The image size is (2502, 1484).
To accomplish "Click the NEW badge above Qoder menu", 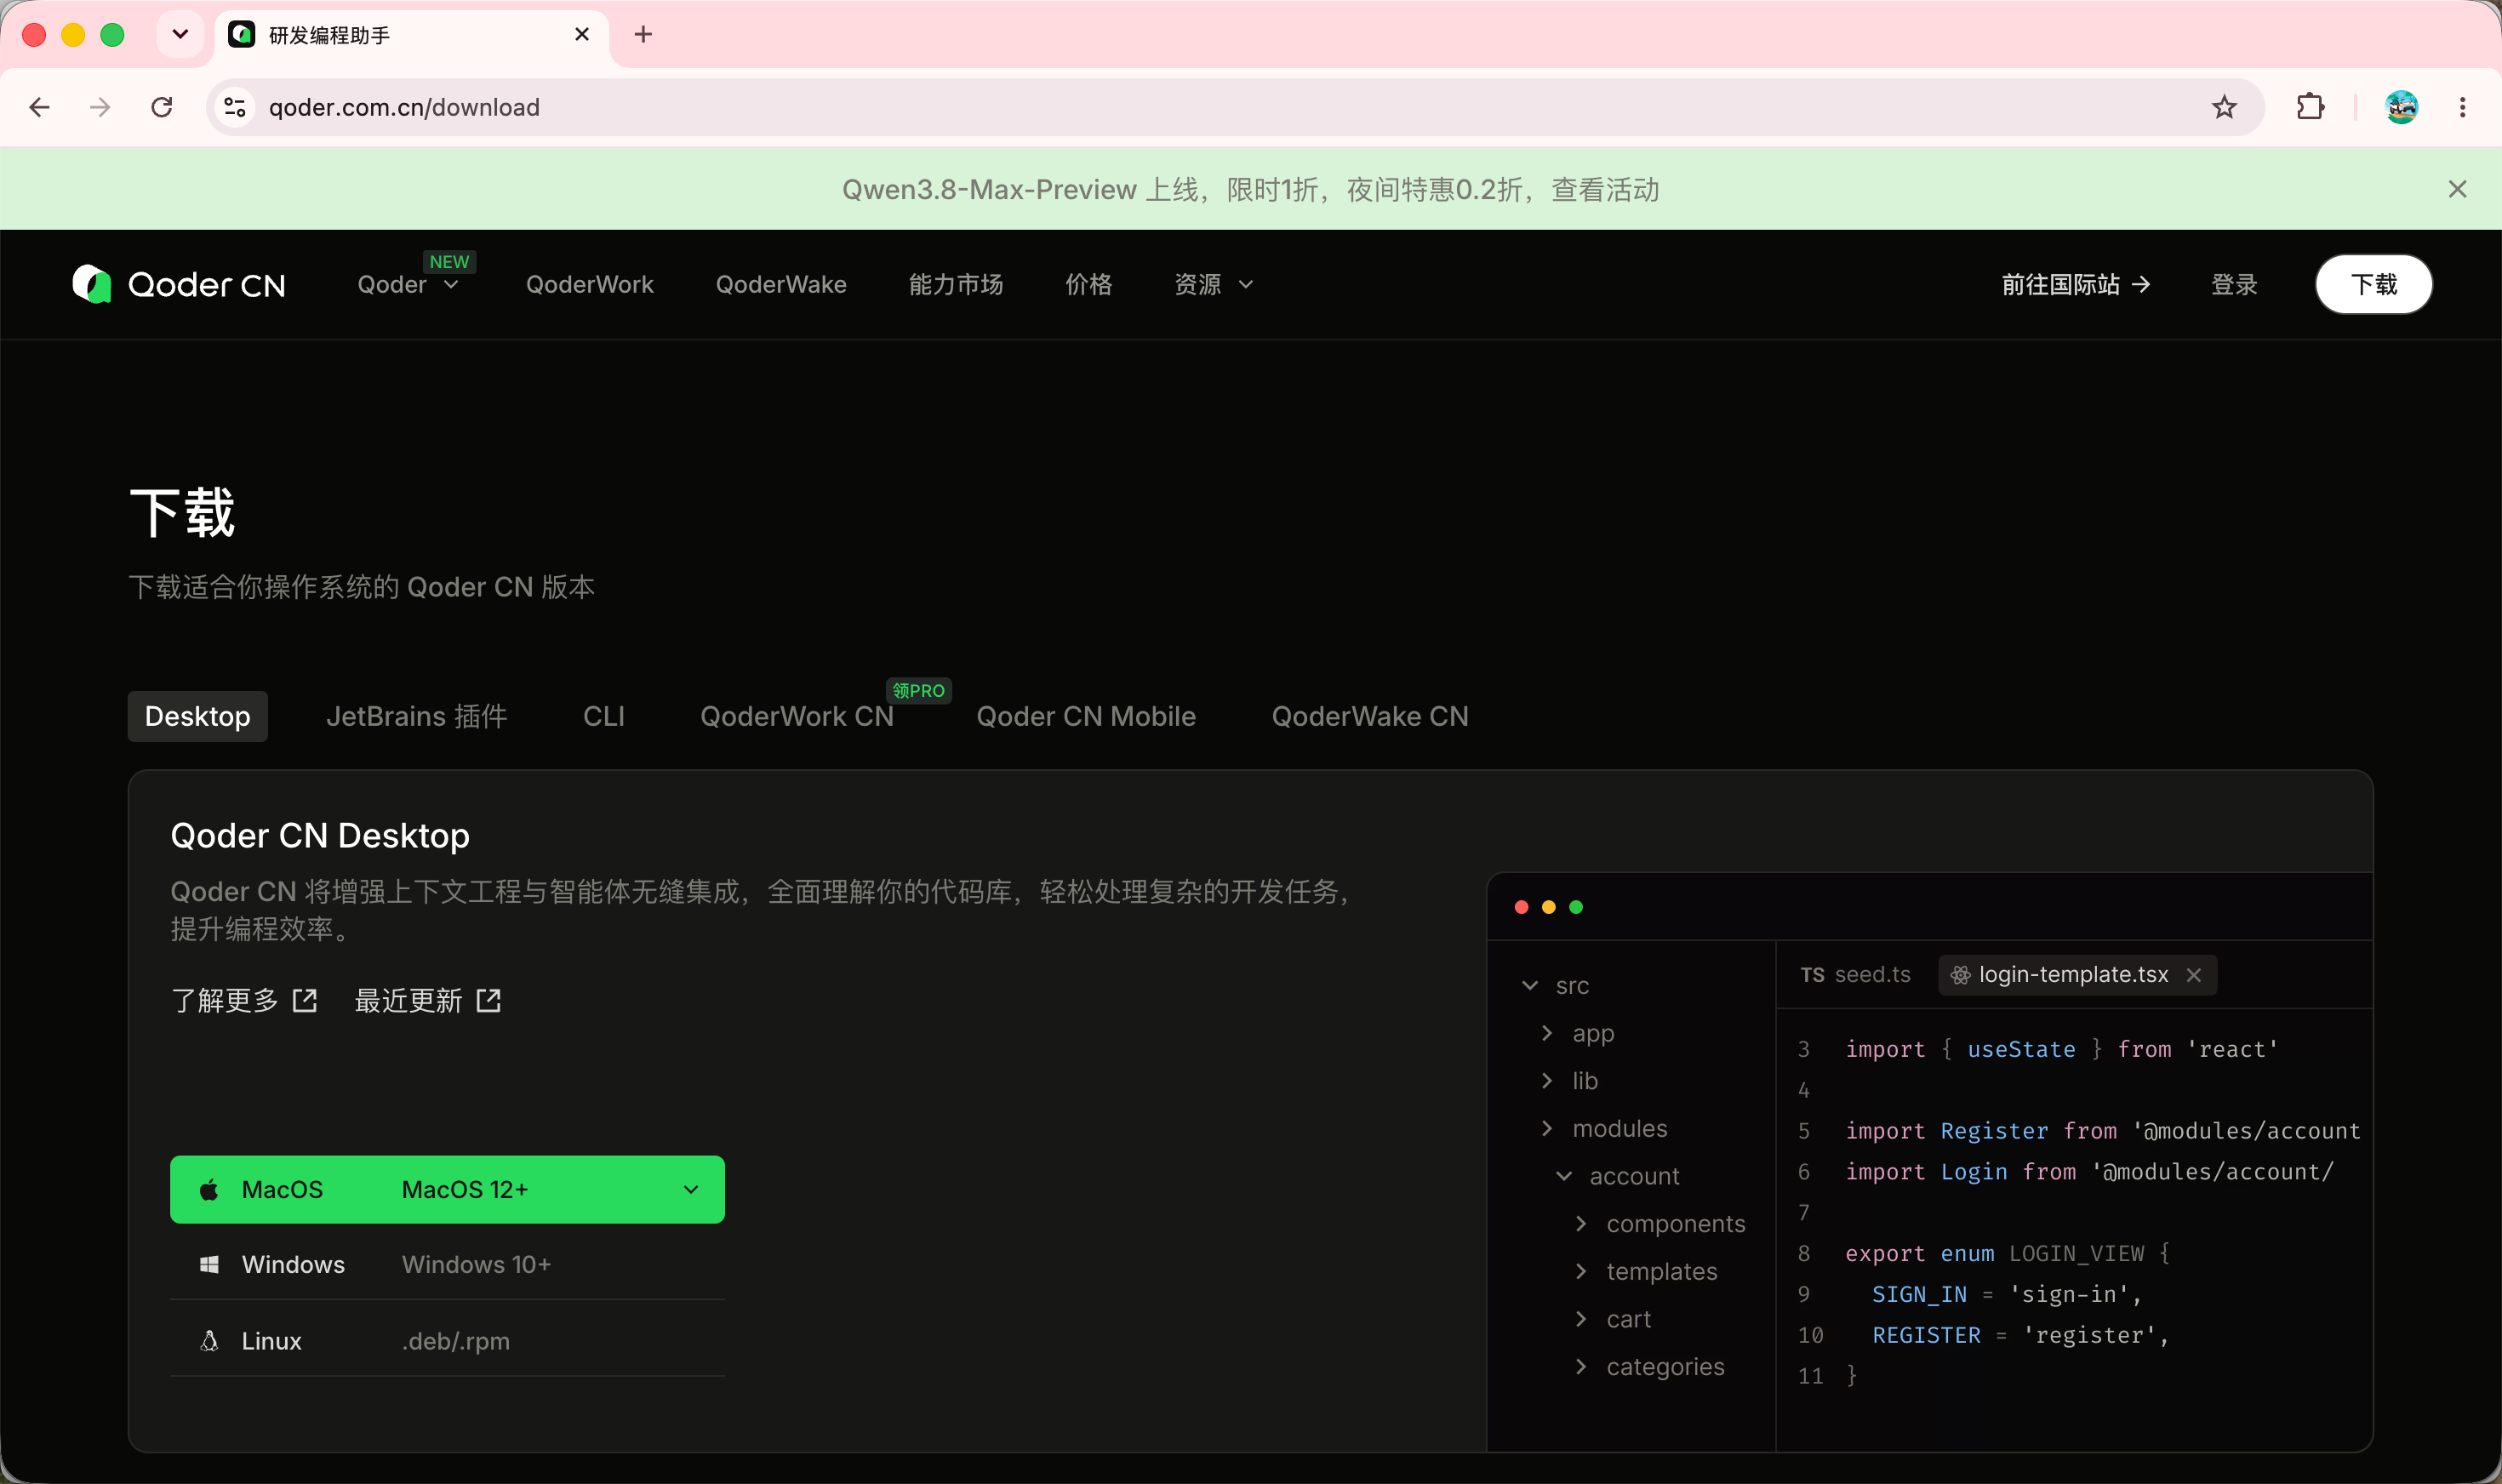I will point(449,262).
